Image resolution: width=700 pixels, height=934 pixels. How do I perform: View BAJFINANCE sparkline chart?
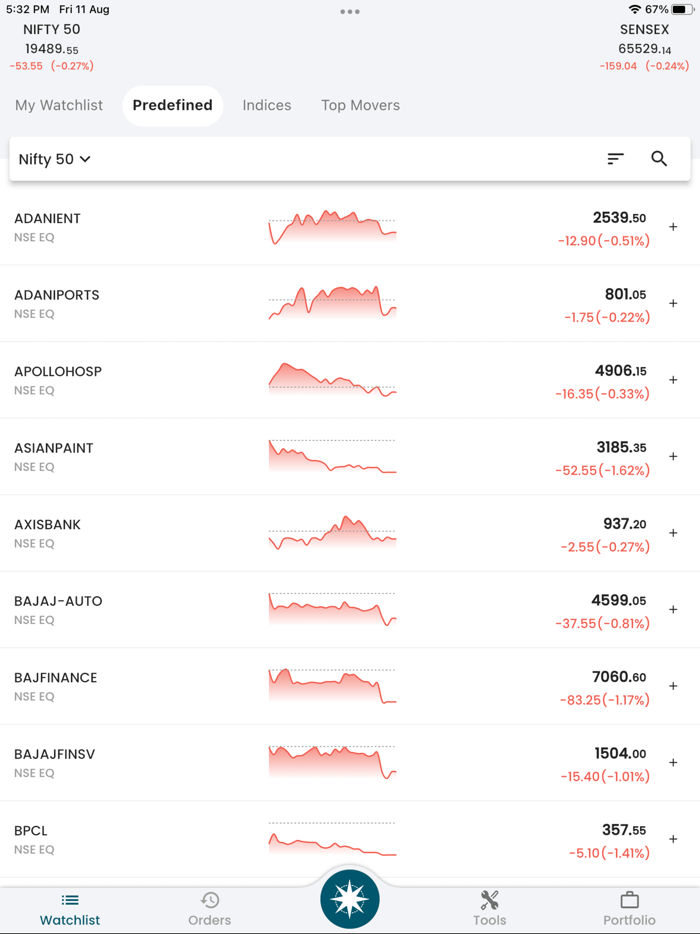332,686
